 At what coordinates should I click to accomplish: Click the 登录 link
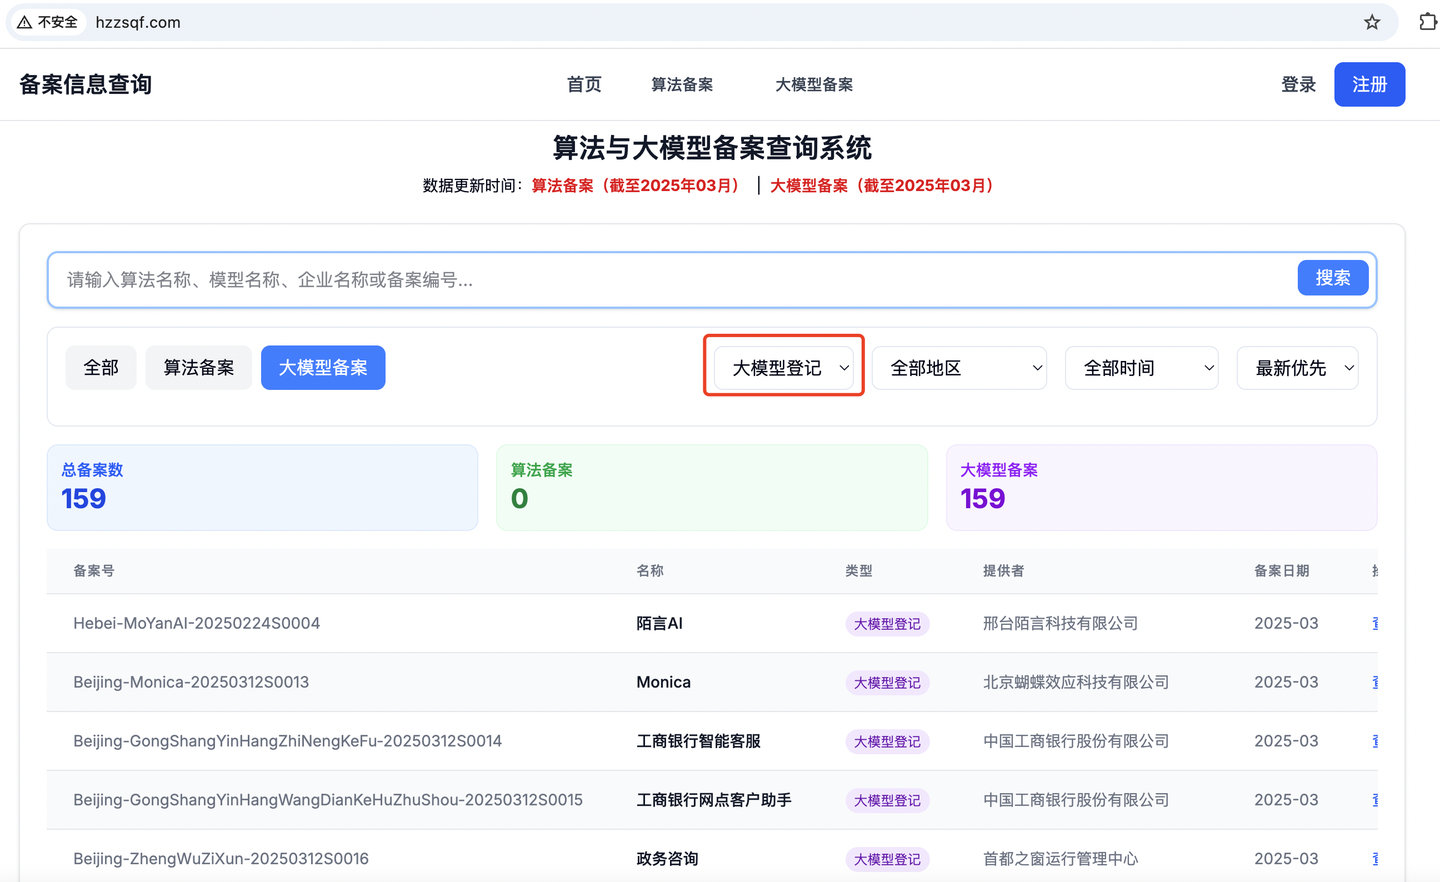pyautogui.click(x=1298, y=85)
